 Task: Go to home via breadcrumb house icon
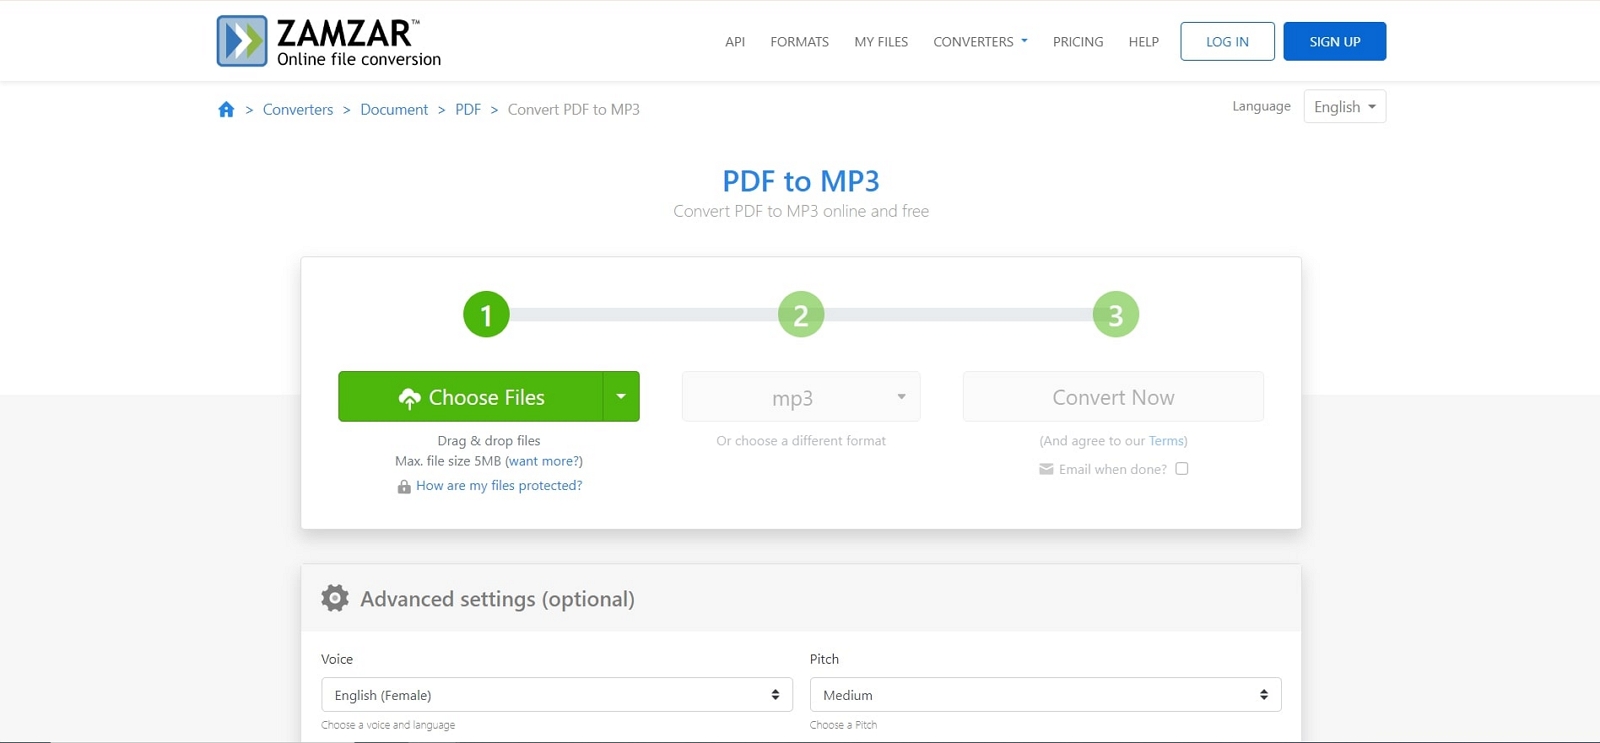[x=226, y=110]
